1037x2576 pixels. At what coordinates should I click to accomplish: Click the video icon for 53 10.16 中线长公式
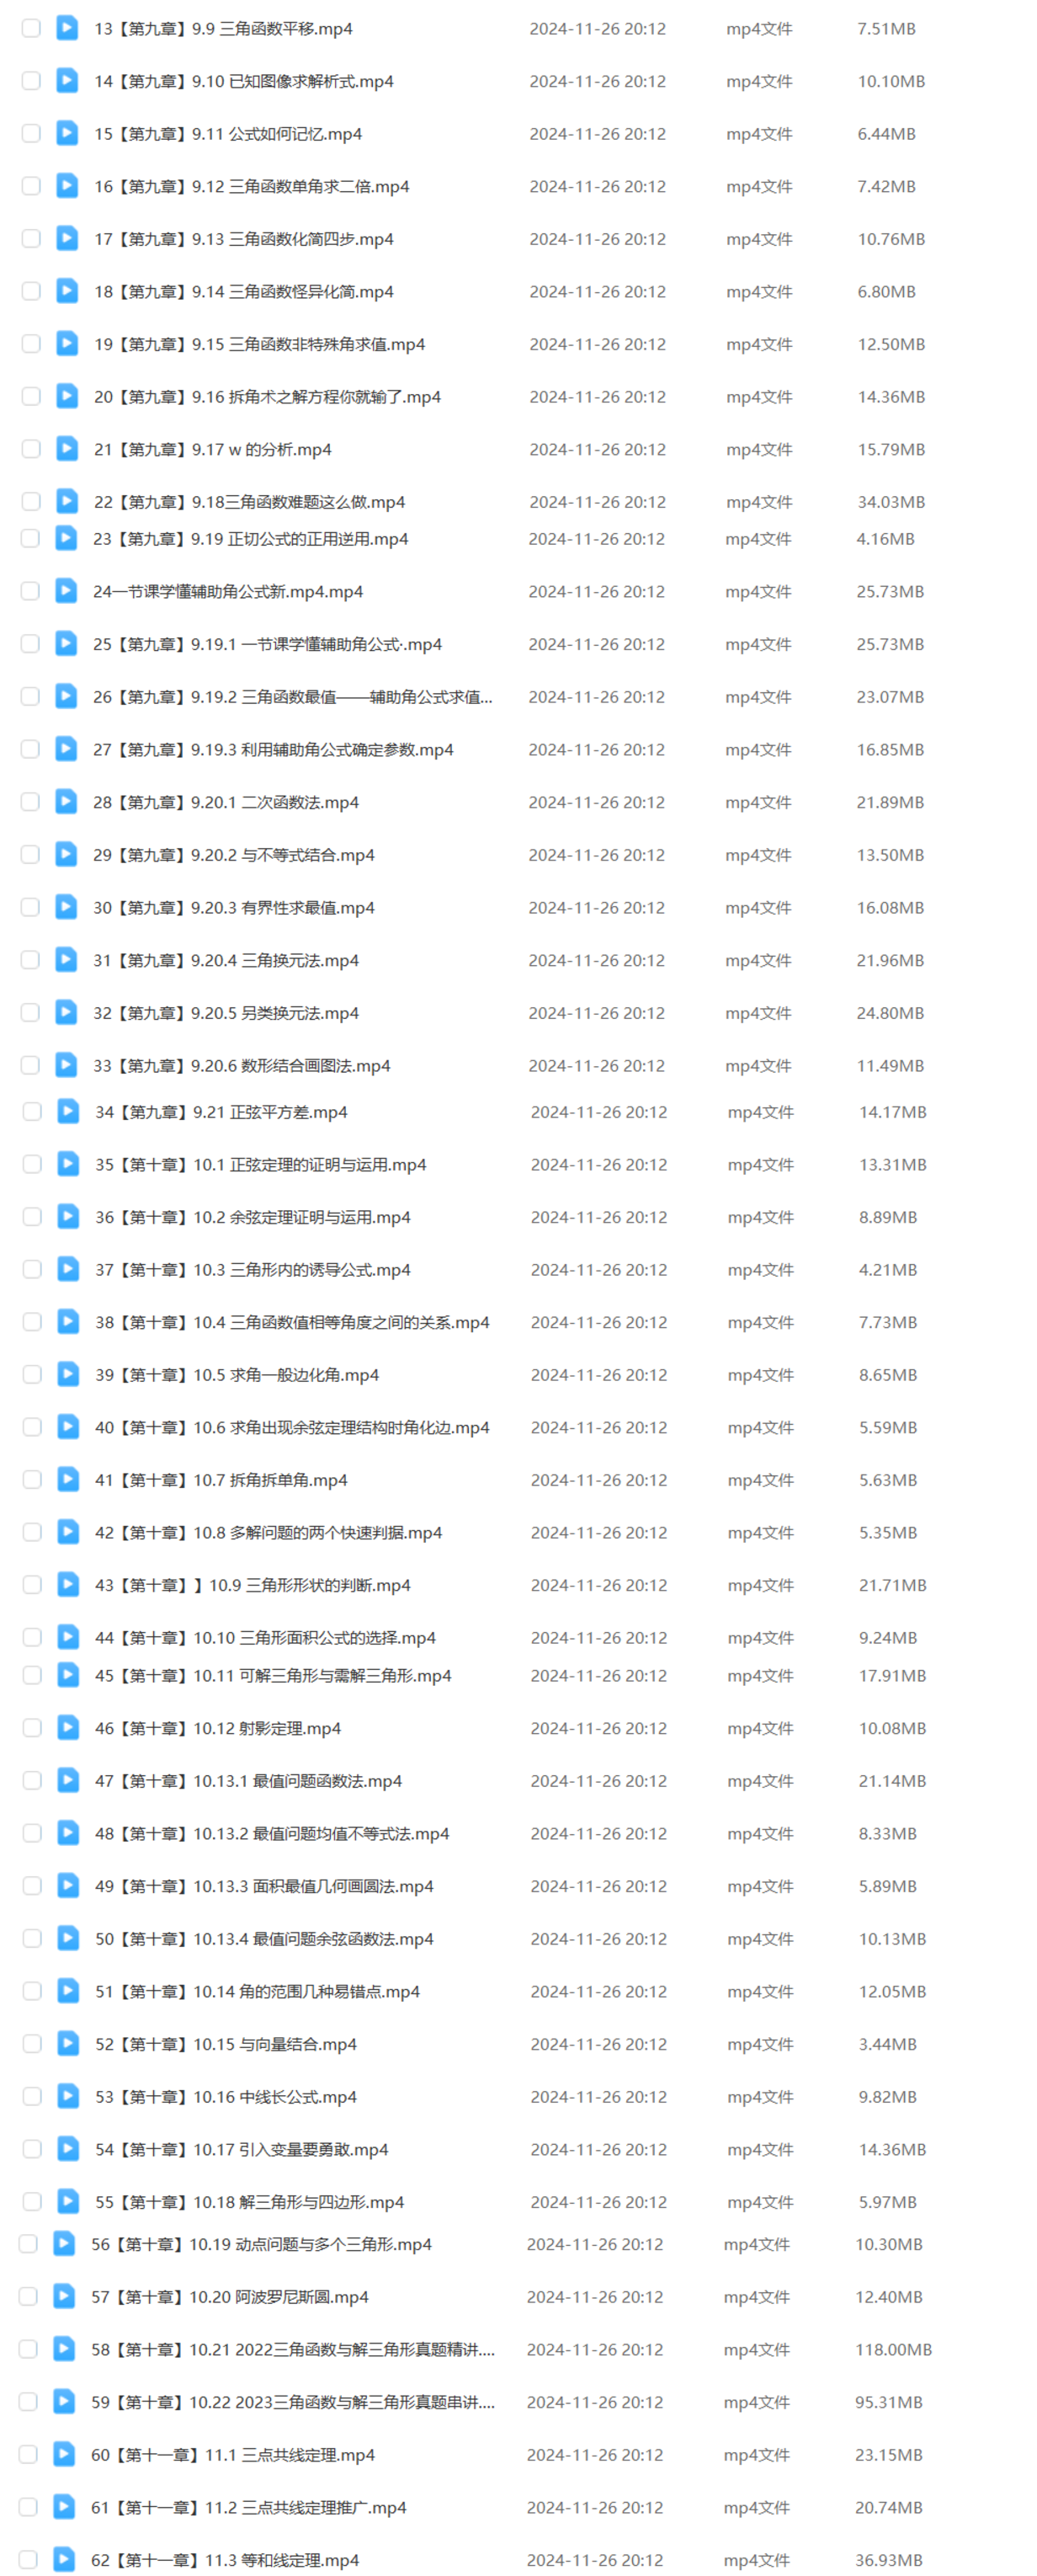(x=68, y=2095)
